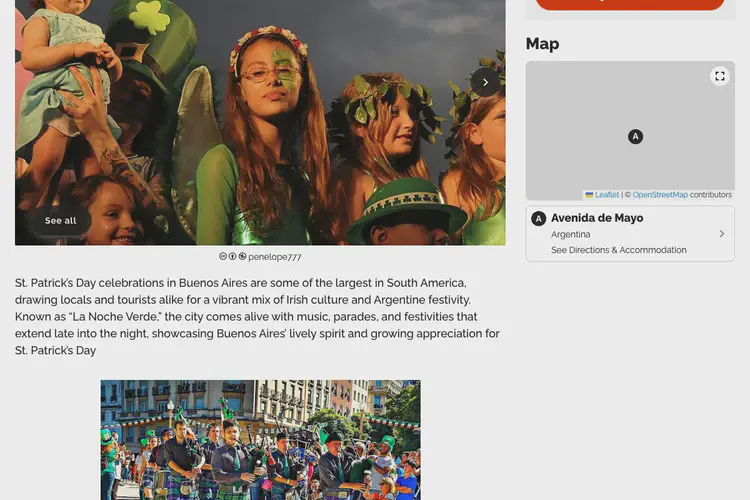The image size is (750, 500).
Task: Open the See all photos button
Action: [x=60, y=221]
